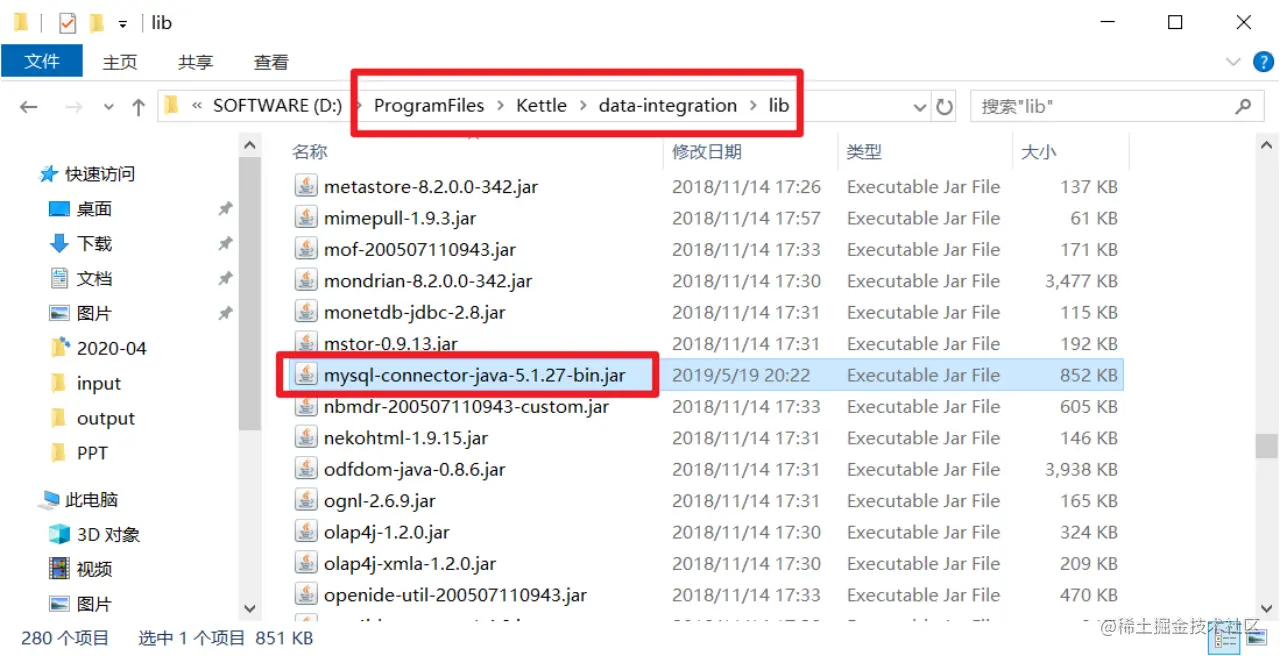The image size is (1280, 656).
Task: Select olap4j-xmla-1.2.0.jar file
Action: [410, 564]
